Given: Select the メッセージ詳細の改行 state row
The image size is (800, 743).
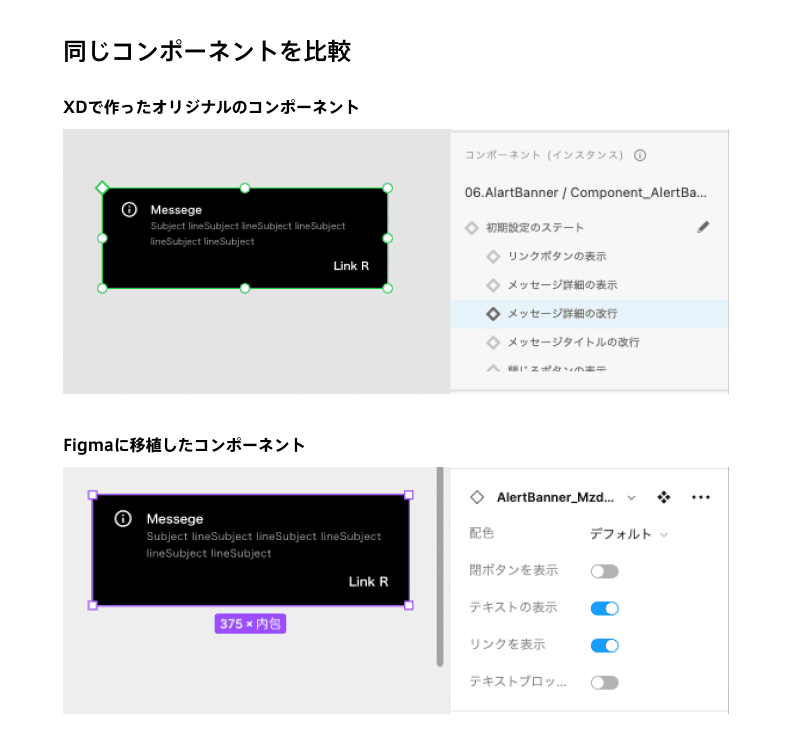Looking at the screenshot, I should 589,314.
